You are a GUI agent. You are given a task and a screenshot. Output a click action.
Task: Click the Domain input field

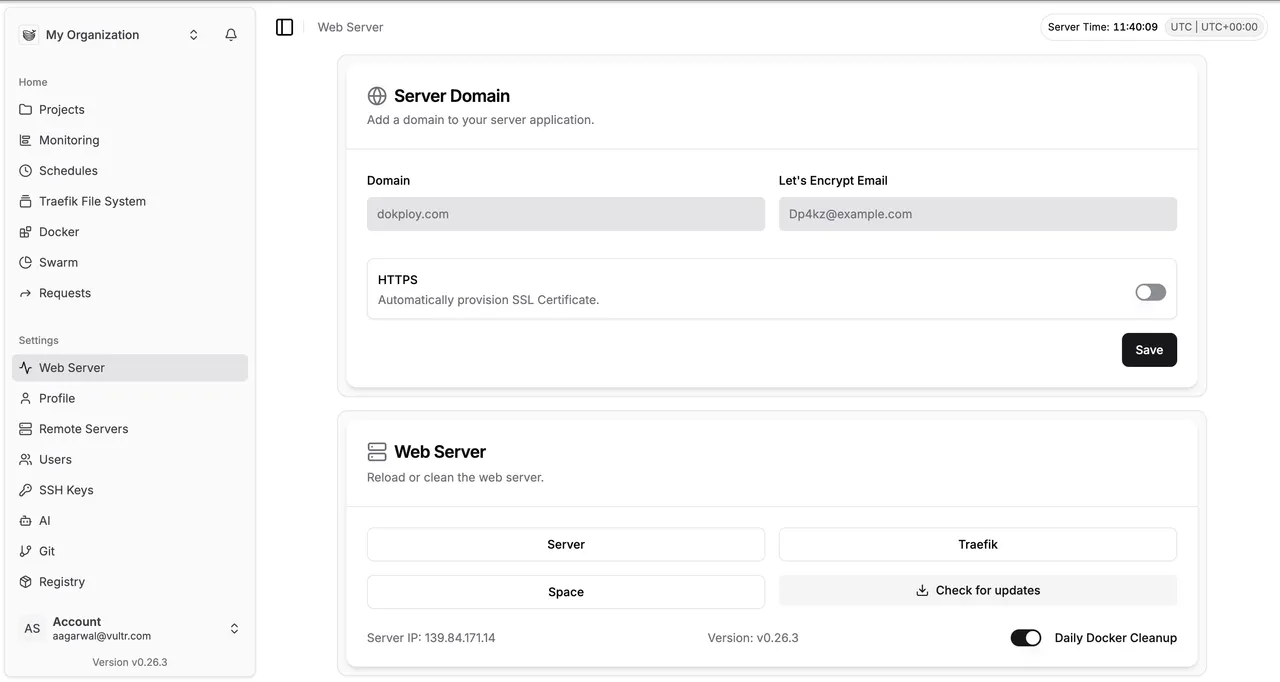click(x=566, y=214)
